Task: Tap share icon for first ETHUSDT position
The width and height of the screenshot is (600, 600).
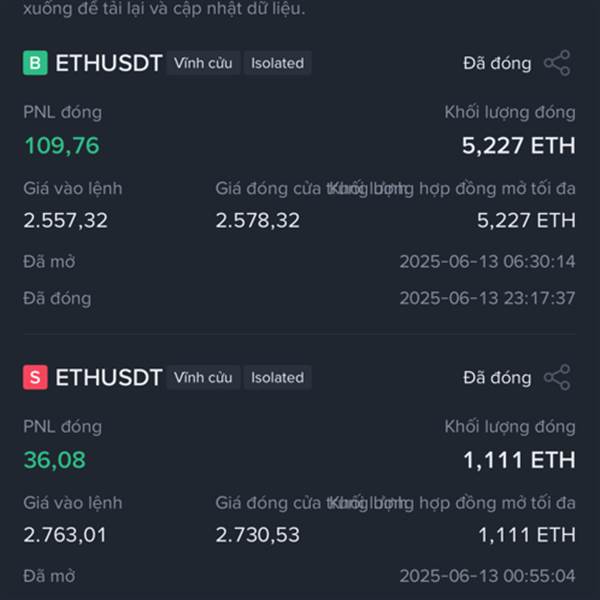Action: (x=557, y=63)
